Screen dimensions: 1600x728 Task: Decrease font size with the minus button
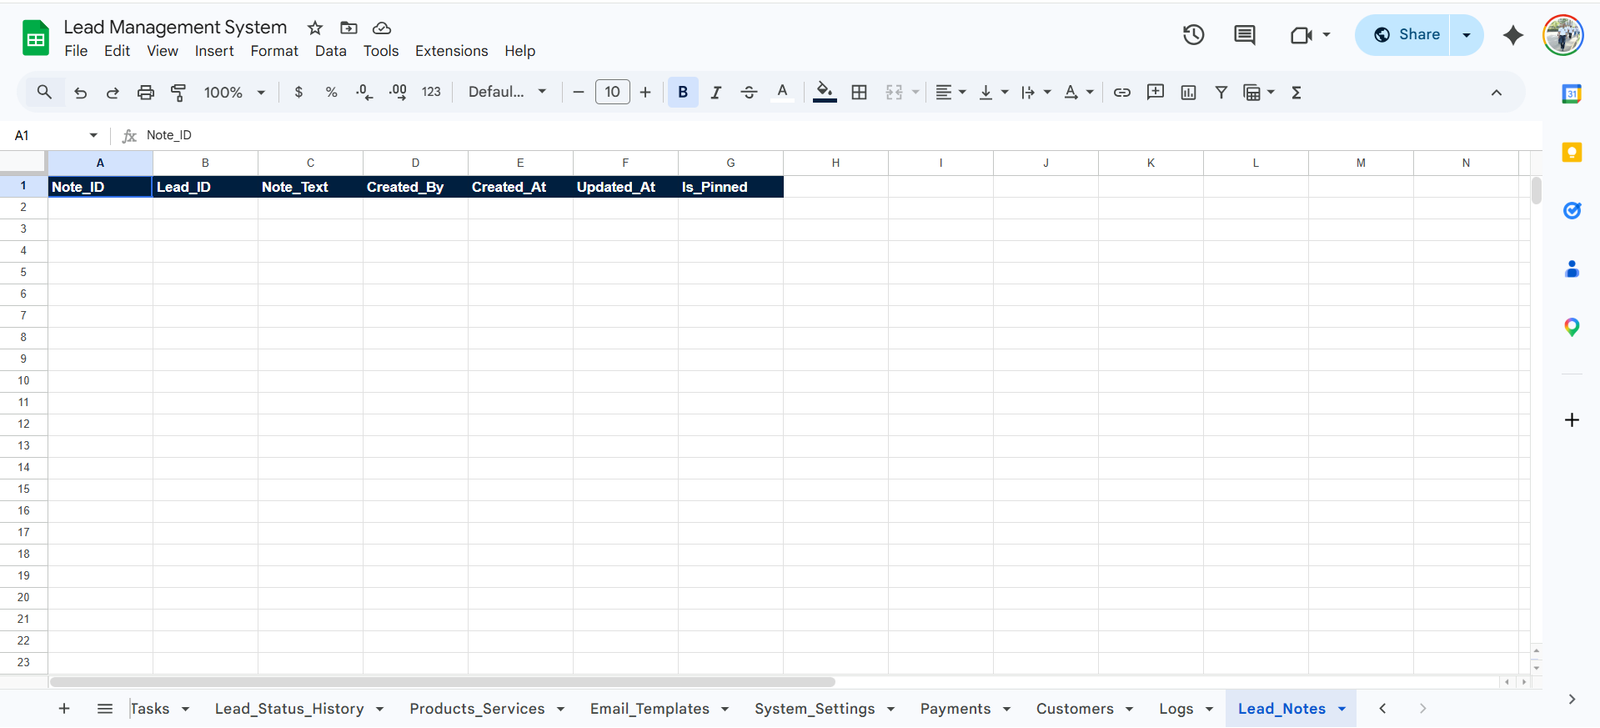(x=578, y=92)
